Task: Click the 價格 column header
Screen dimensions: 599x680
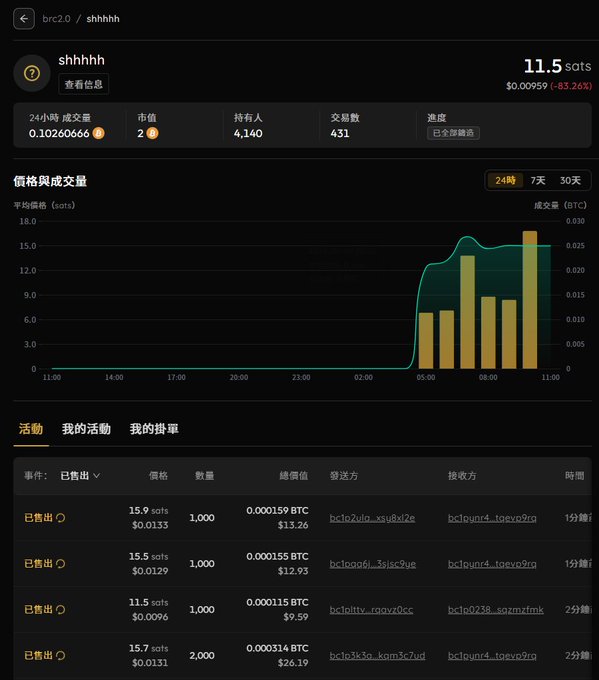Action: [x=158, y=476]
